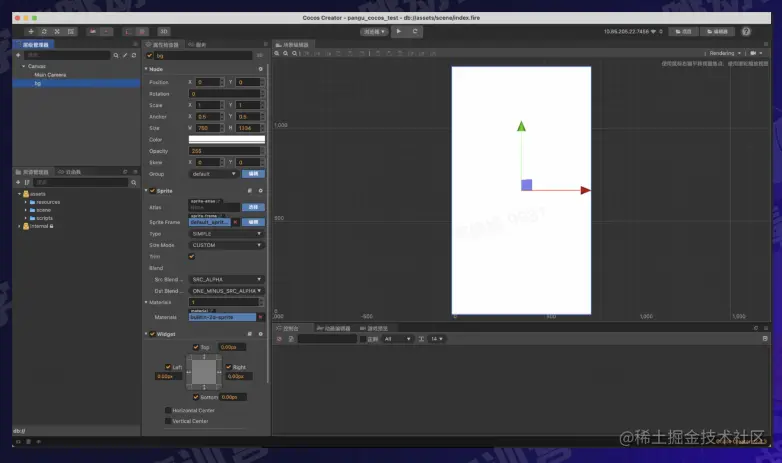Toggle the Widget component checkbox
Viewport: 782px width, 463px height.
click(x=153, y=334)
